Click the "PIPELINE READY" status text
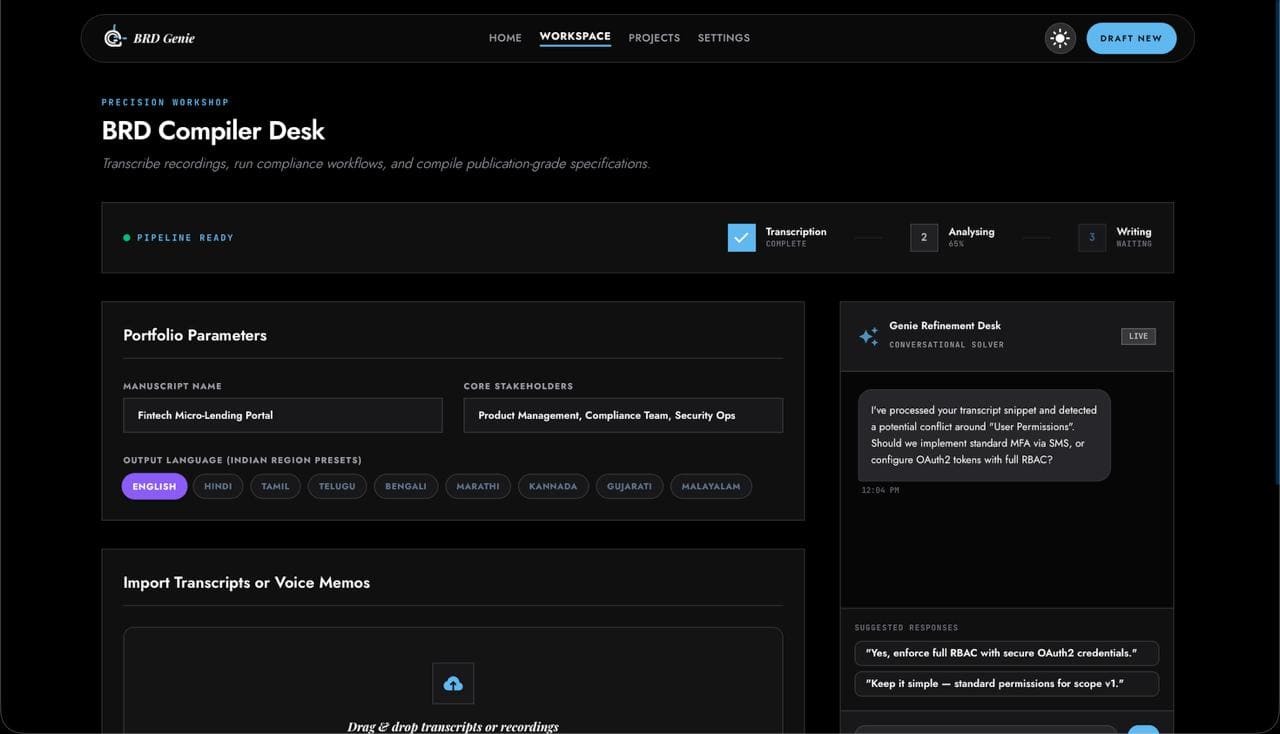This screenshot has width=1280, height=734. click(185, 238)
